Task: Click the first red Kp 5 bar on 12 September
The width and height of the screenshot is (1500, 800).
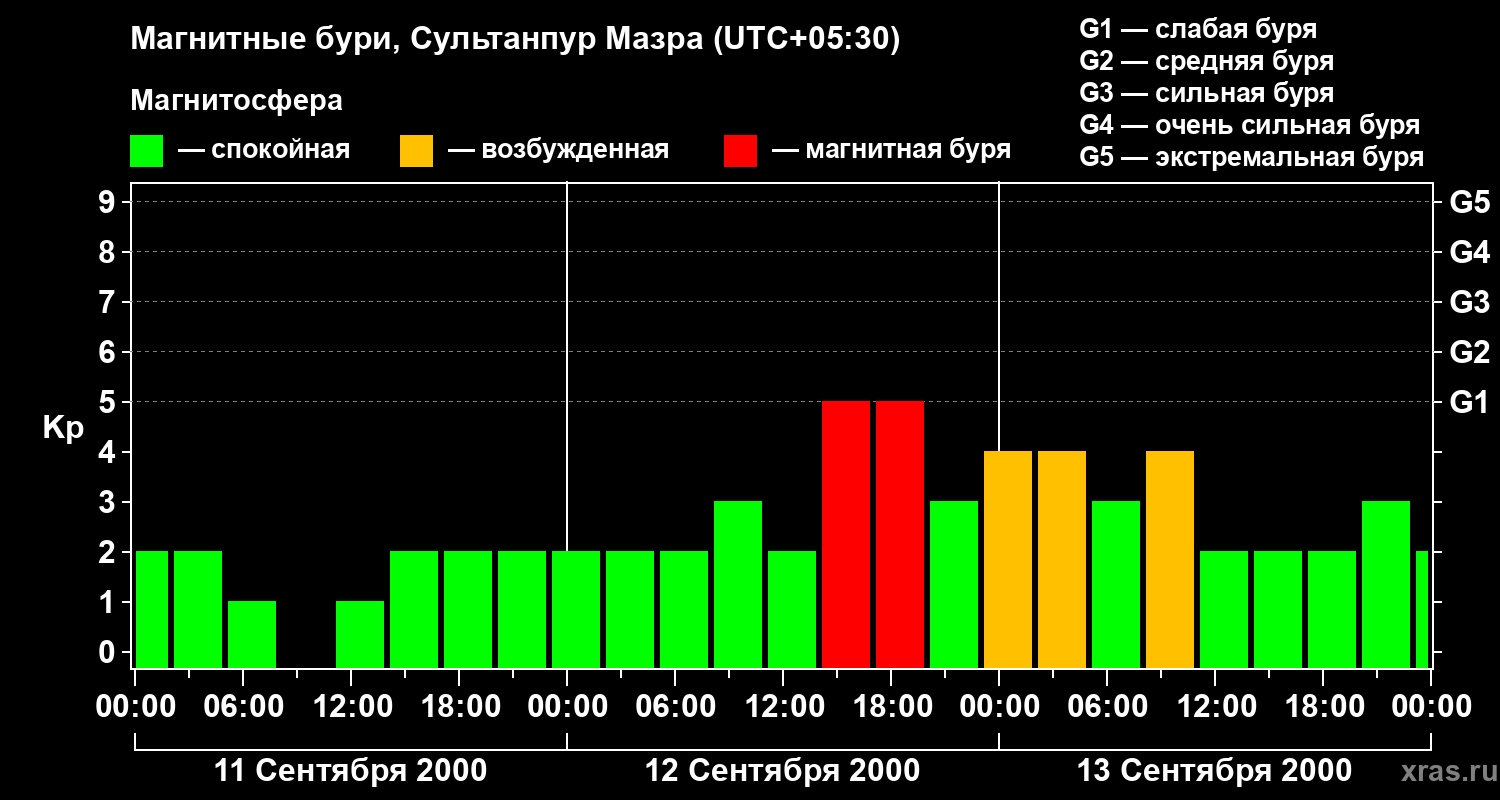Action: [x=846, y=534]
